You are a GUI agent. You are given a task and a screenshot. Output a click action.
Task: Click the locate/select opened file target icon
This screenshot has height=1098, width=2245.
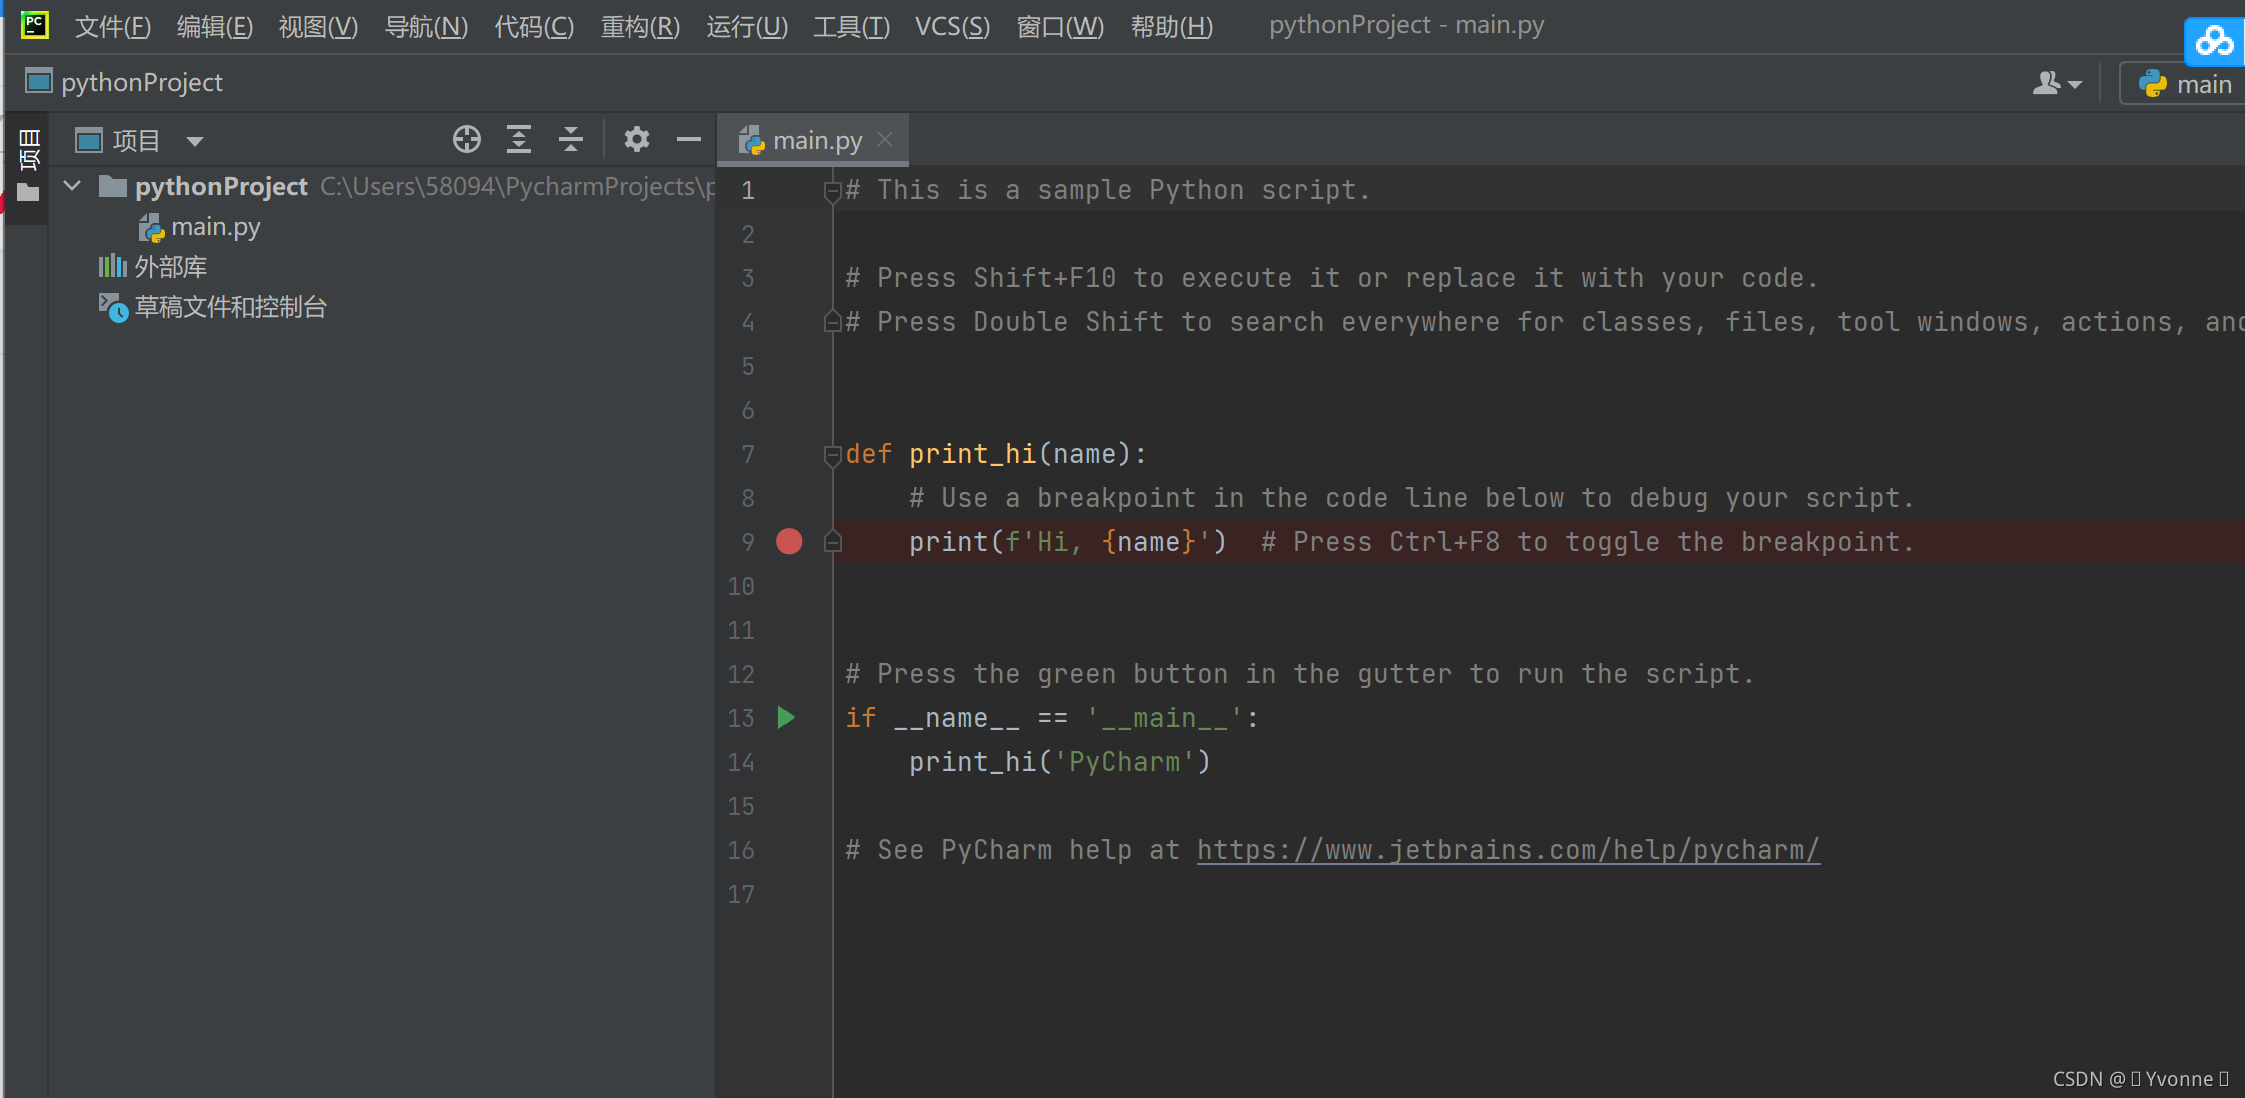[466, 139]
